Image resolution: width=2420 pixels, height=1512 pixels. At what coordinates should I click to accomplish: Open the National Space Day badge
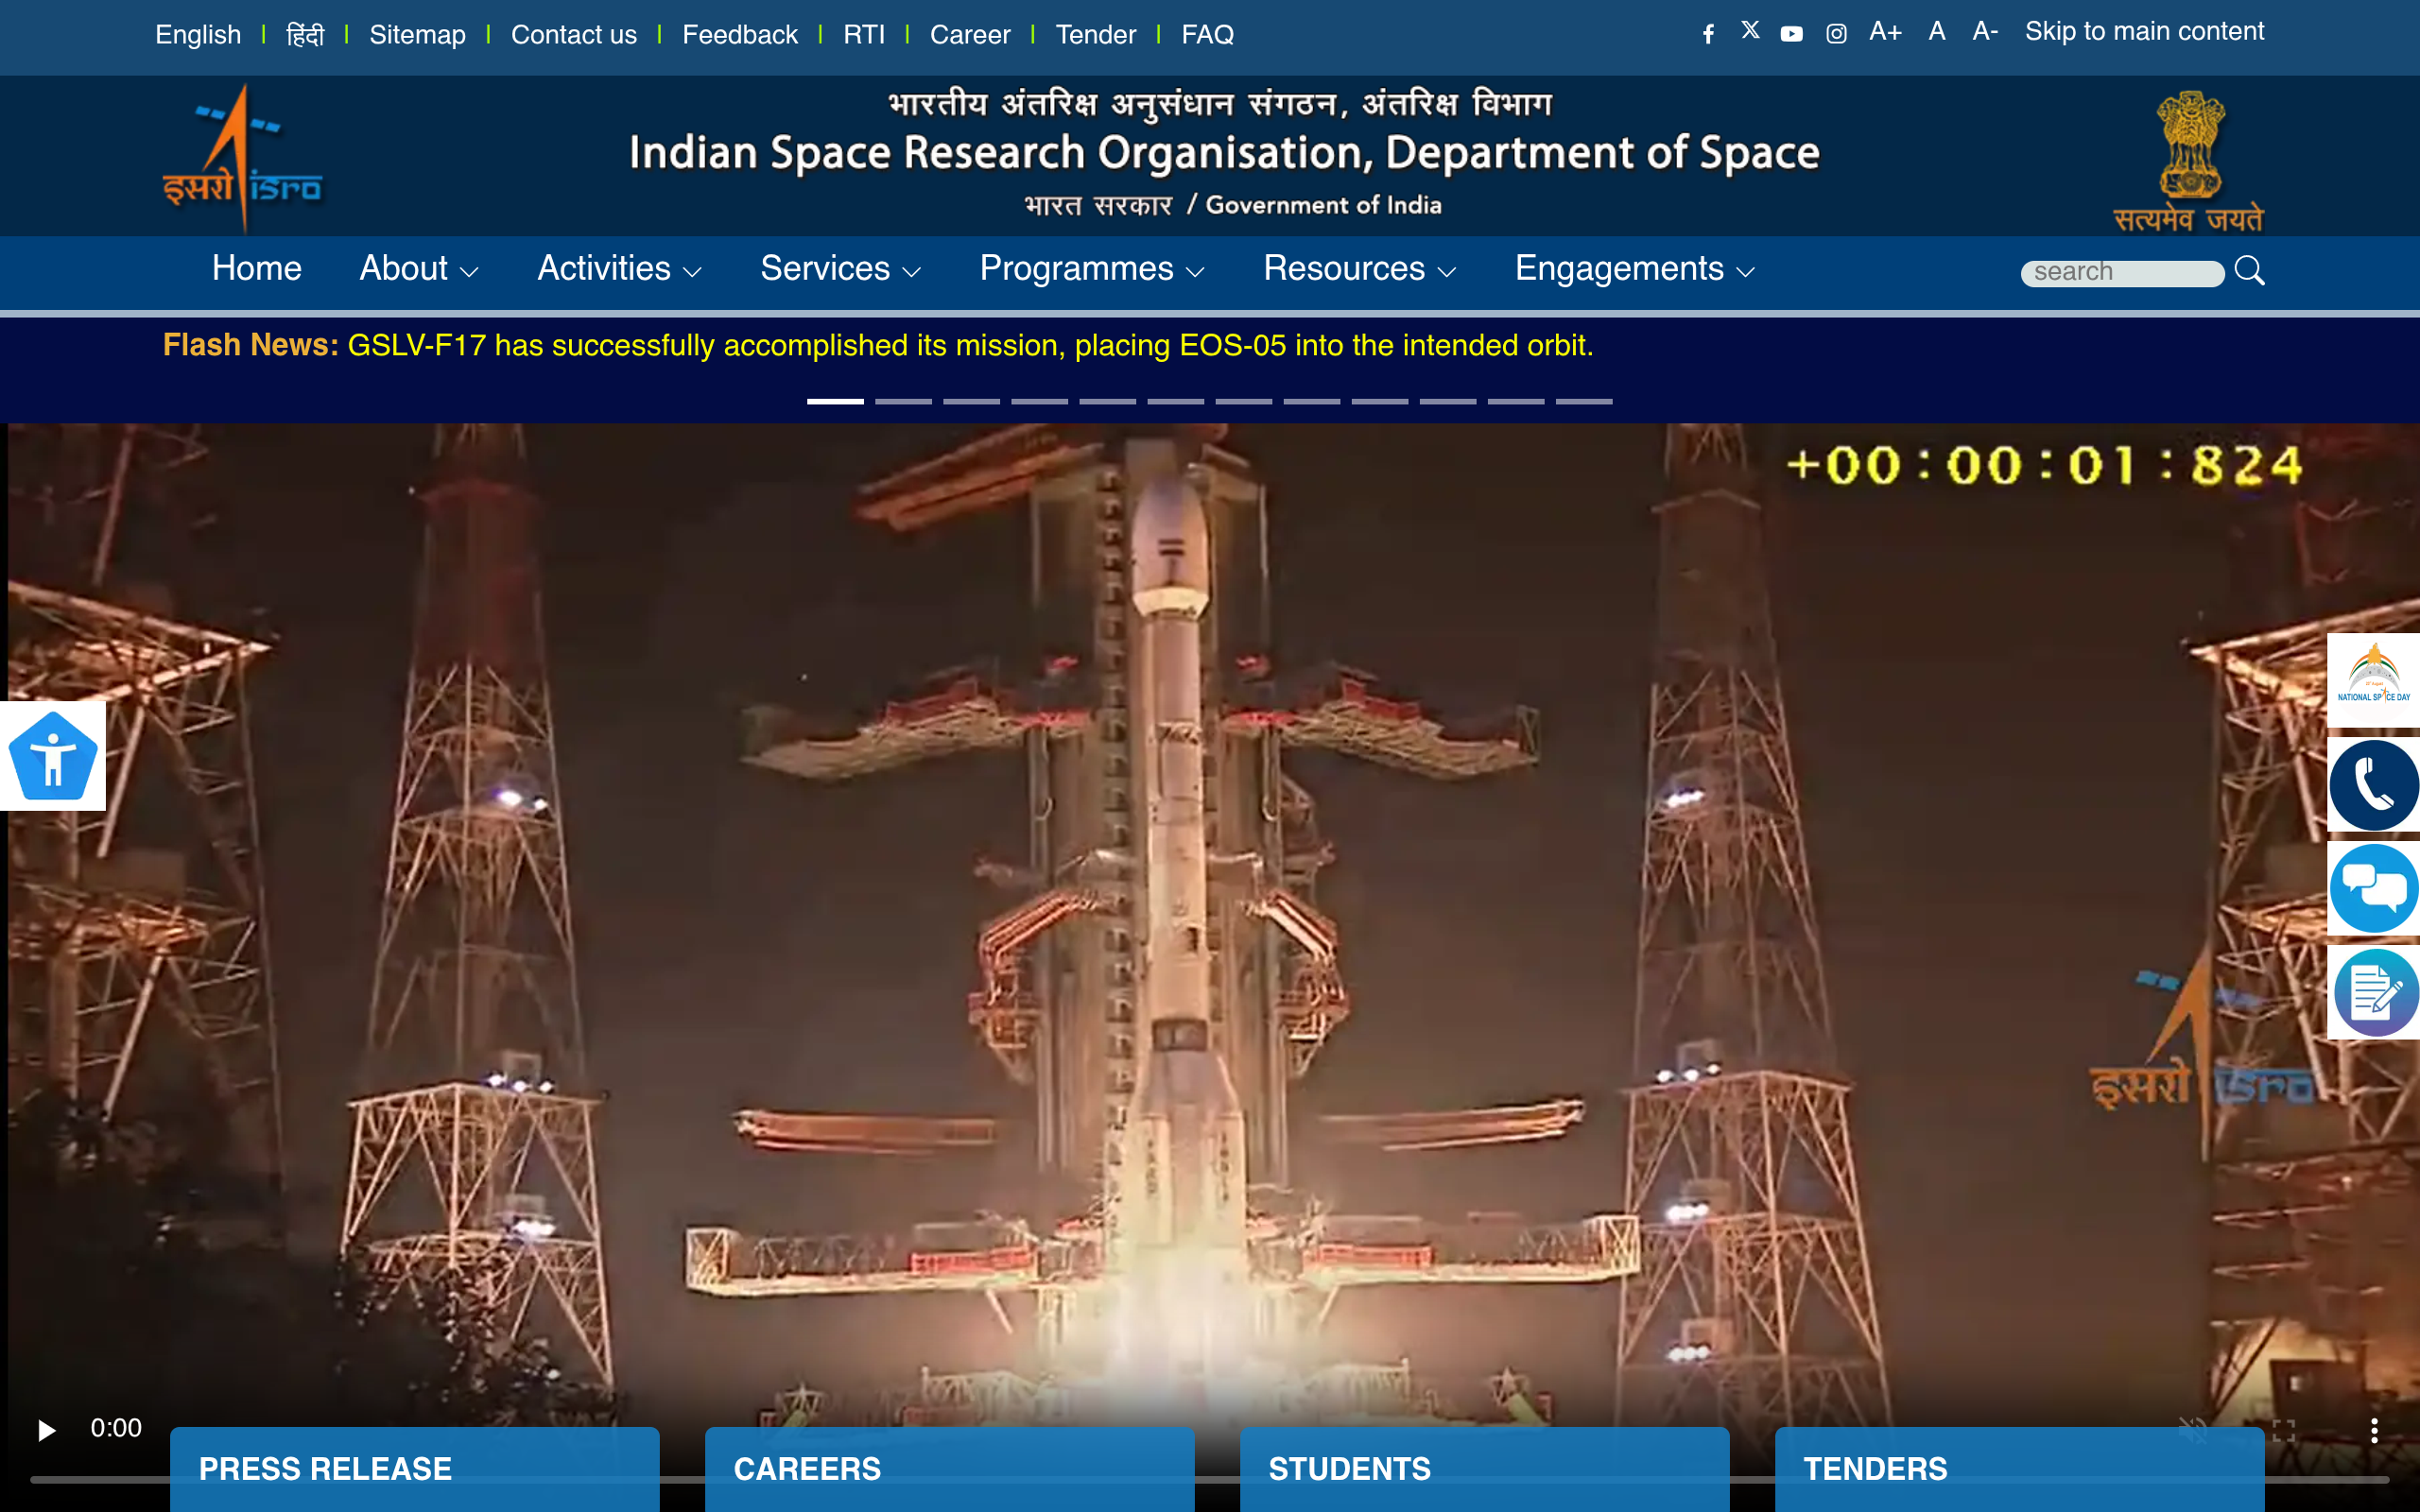coord(2374,679)
